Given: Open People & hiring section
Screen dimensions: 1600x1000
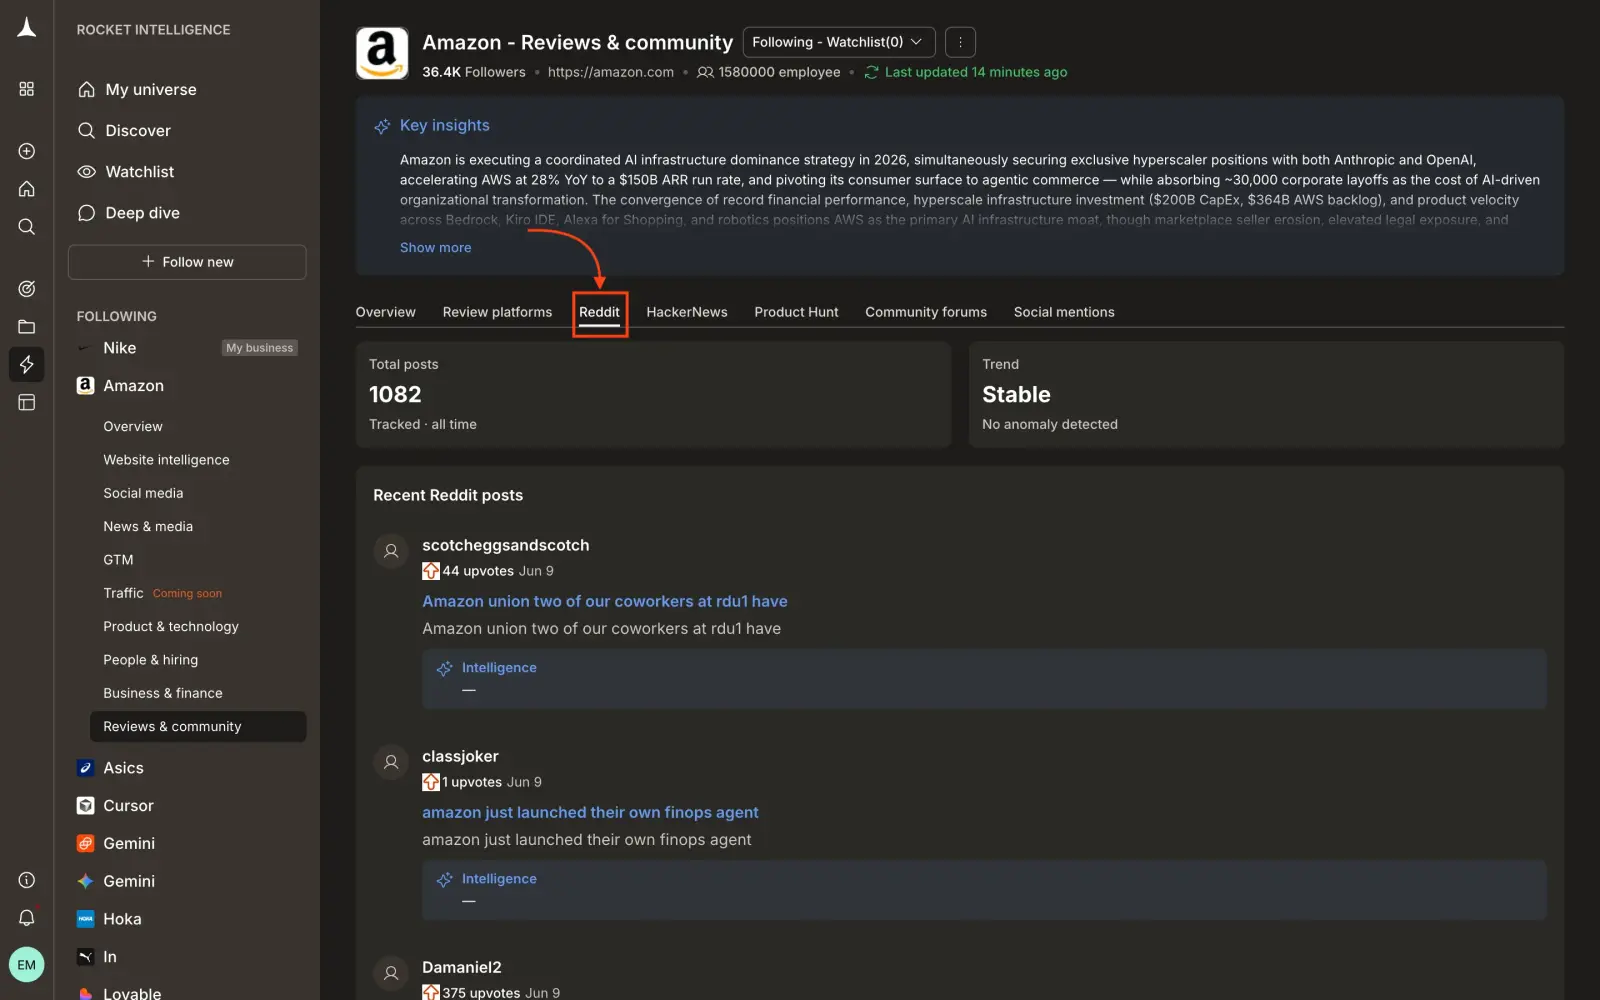Looking at the screenshot, I should 150,660.
